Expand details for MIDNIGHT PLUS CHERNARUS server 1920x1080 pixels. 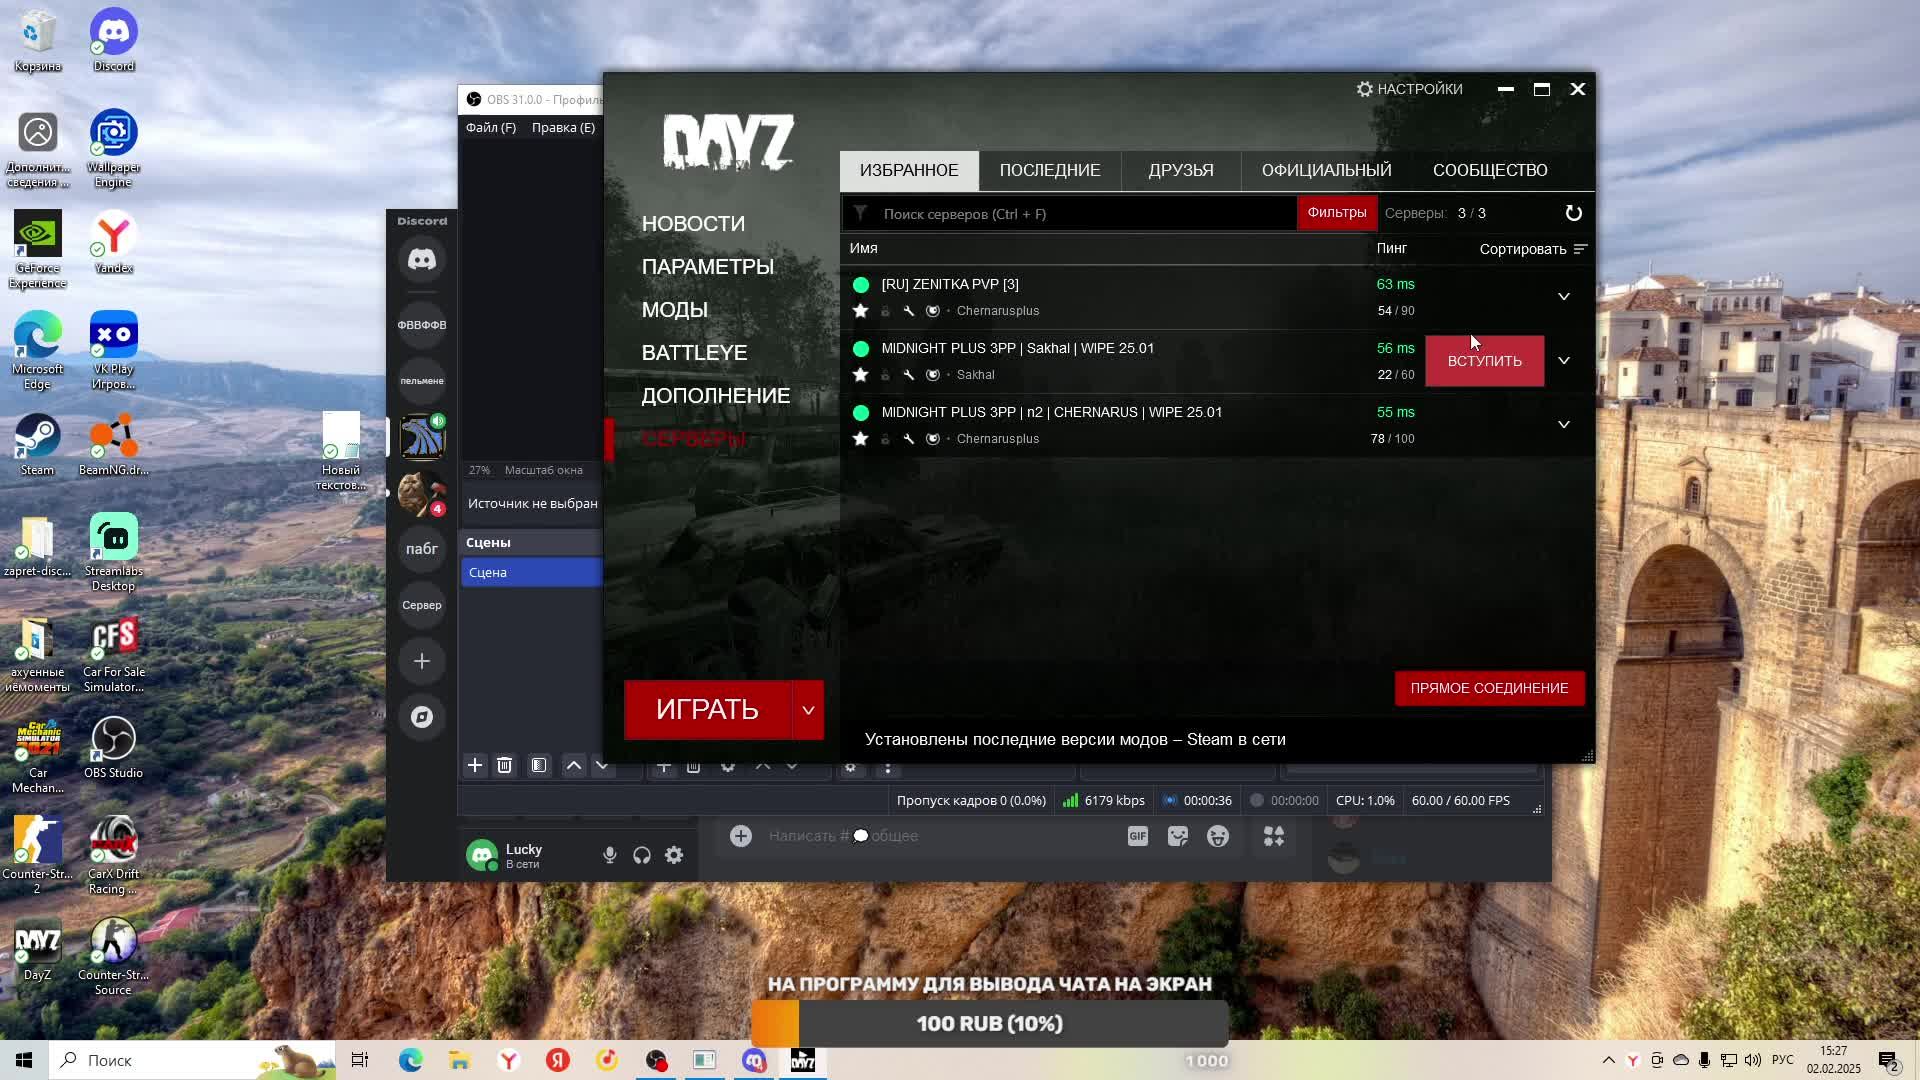pos(1564,425)
